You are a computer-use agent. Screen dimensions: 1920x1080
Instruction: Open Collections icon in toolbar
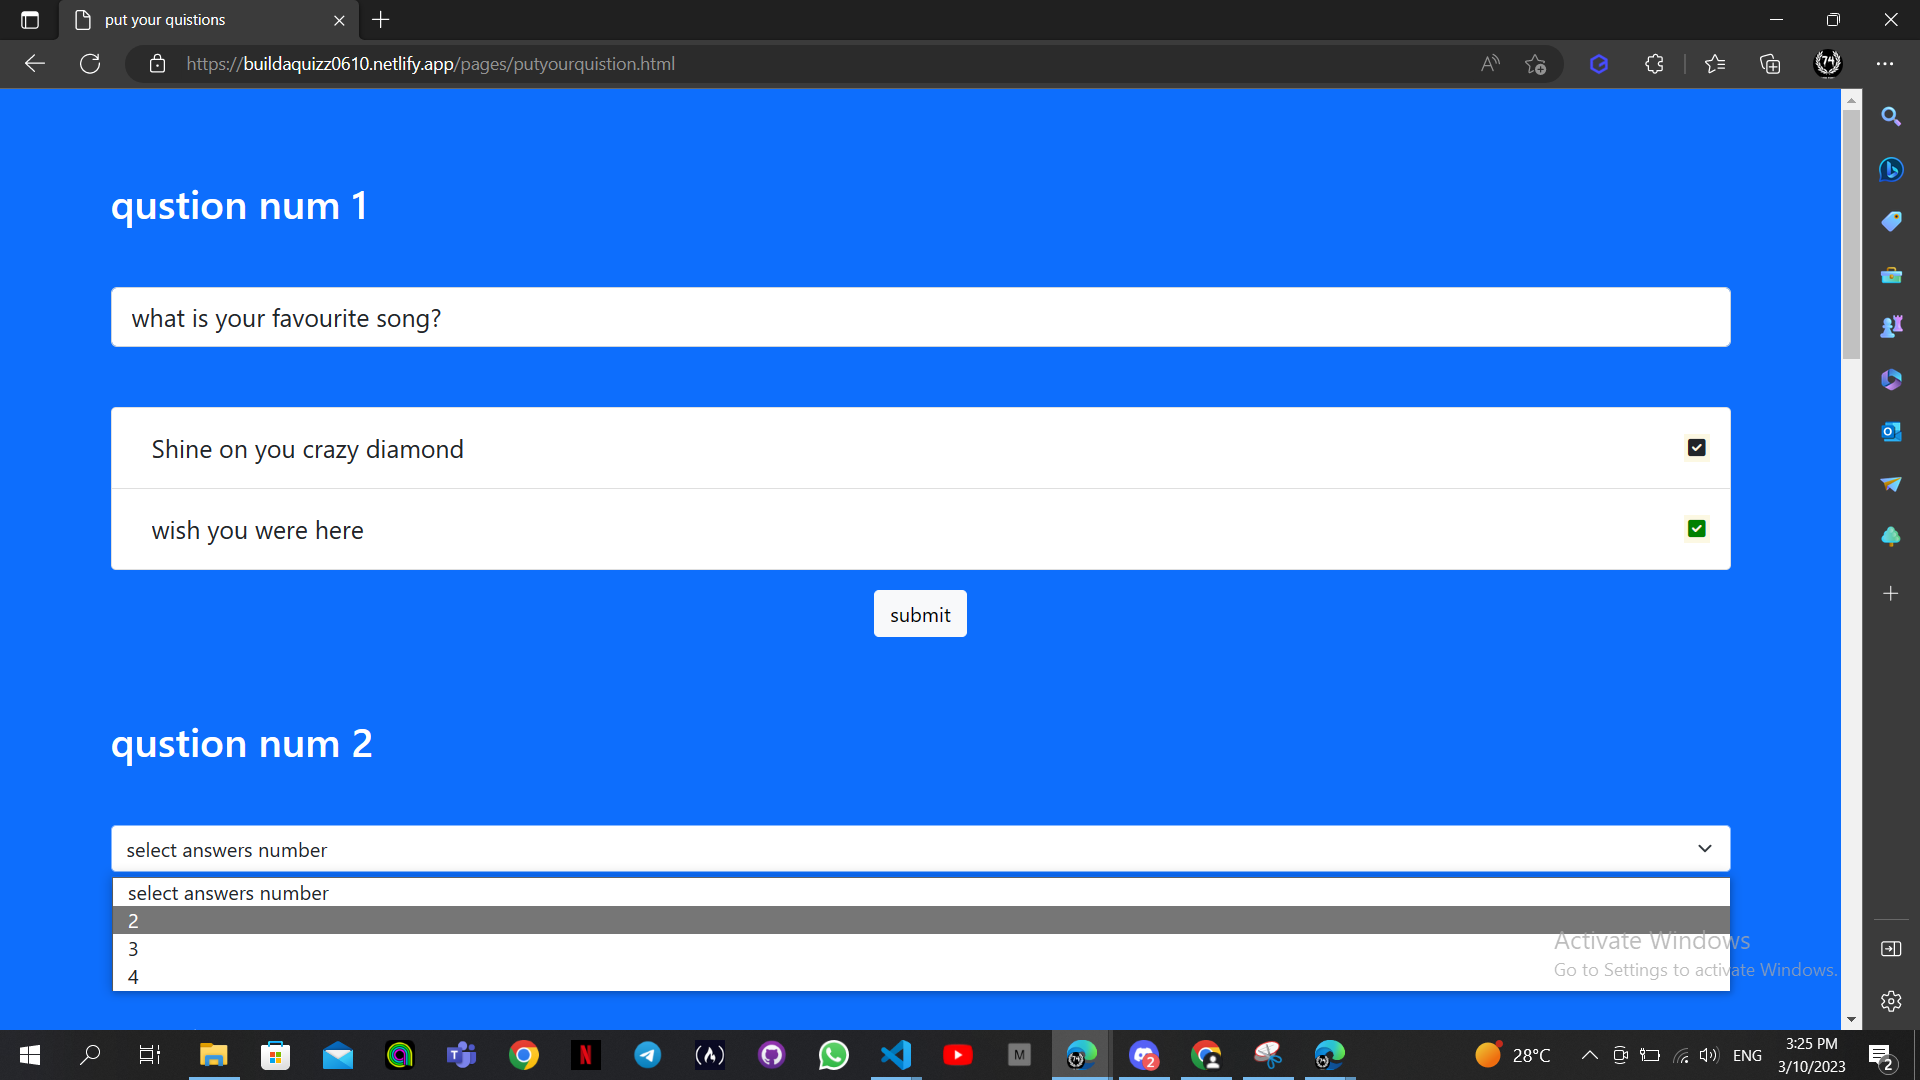(1770, 64)
